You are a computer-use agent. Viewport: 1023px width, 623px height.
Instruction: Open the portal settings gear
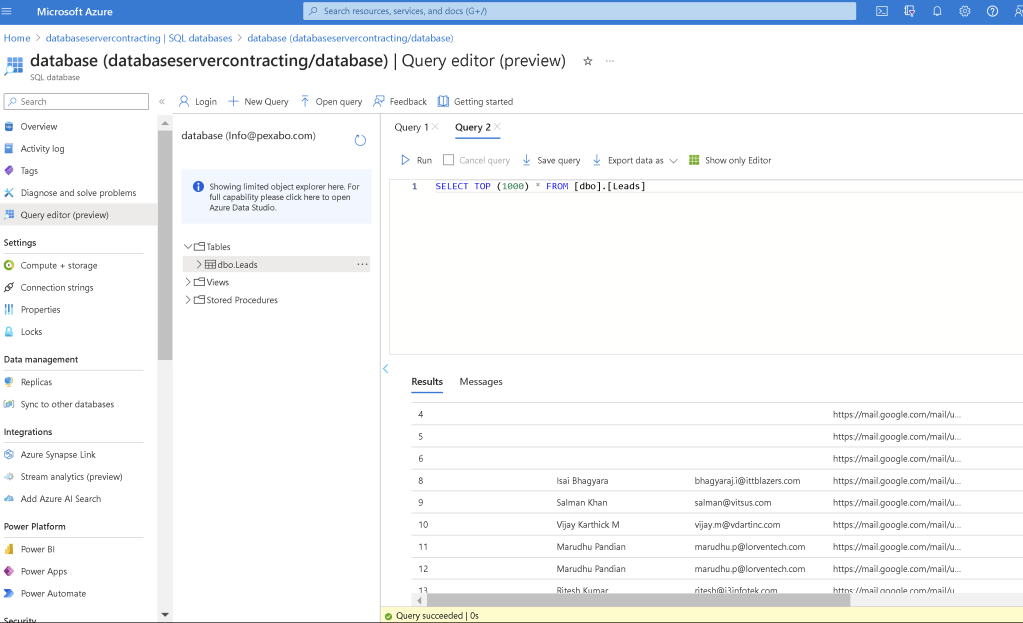pos(964,11)
